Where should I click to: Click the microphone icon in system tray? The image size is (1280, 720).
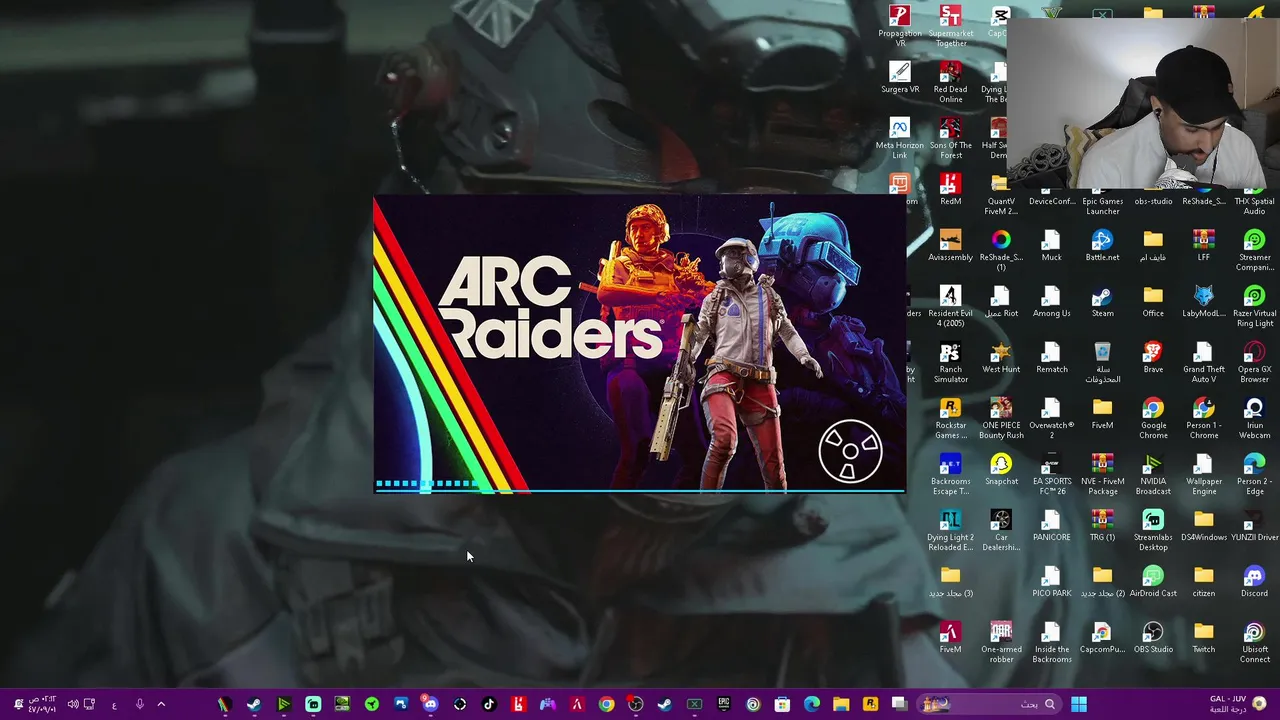coord(139,704)
